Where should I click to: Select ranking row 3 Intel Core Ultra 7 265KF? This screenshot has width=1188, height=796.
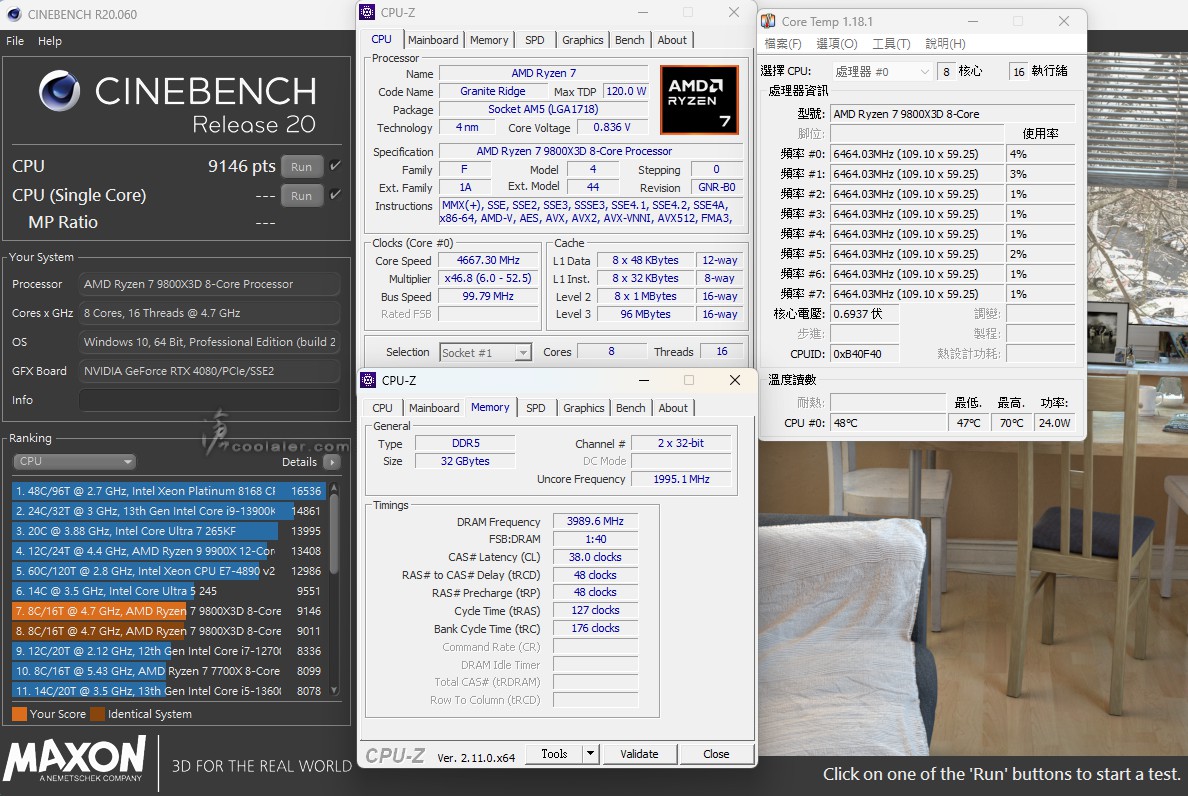(168, 531)
